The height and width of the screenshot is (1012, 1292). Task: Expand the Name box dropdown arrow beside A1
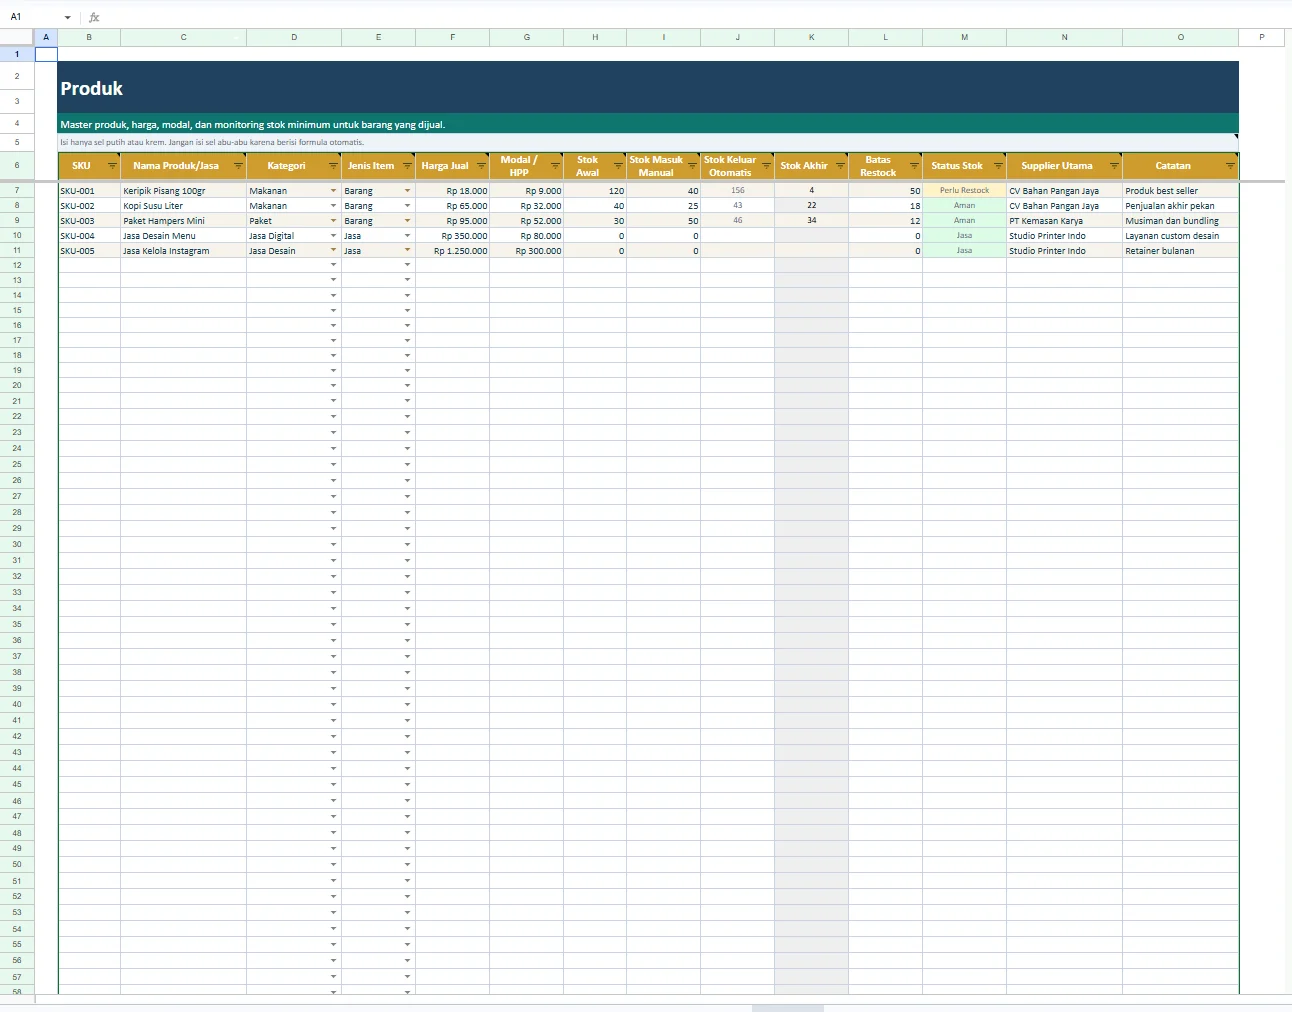coord(68,17)
